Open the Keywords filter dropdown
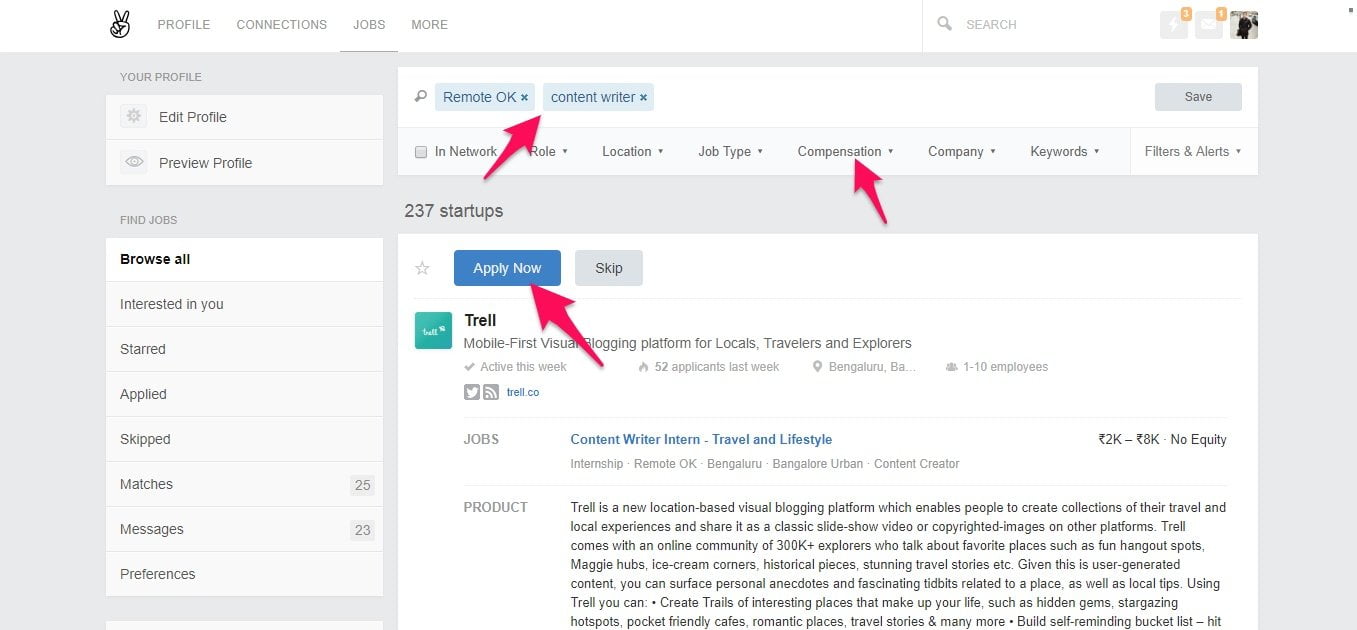Viewport: 1357px width, 630px height. 1065,152
